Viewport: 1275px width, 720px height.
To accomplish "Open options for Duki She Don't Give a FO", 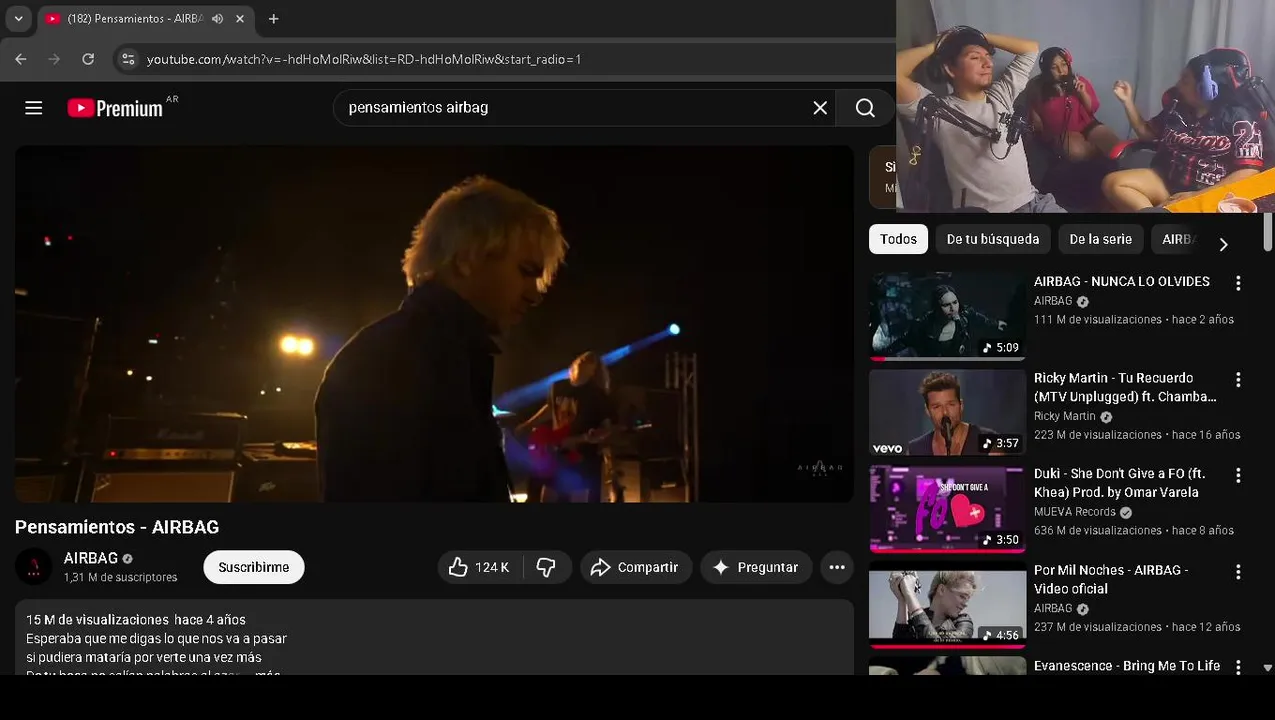I will point(1238,475).
